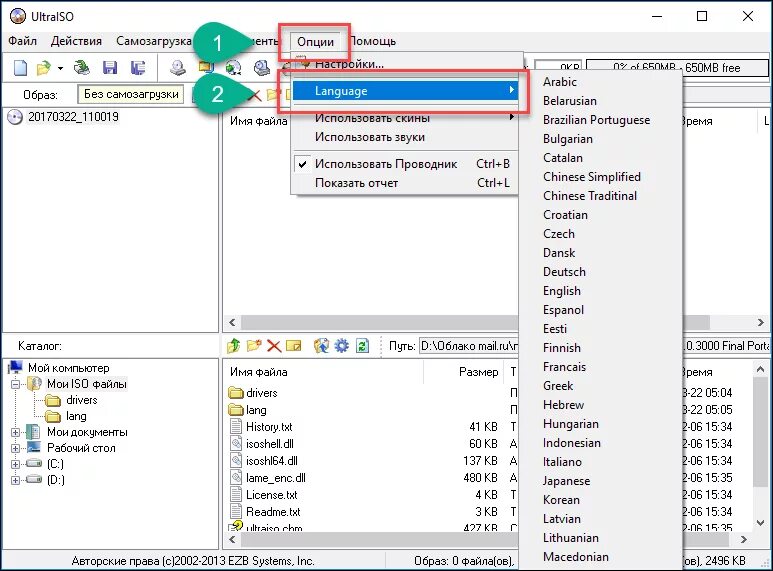Click the lower file list scroll-down arrow
The image size is (773, 571).
pos(760,523)
